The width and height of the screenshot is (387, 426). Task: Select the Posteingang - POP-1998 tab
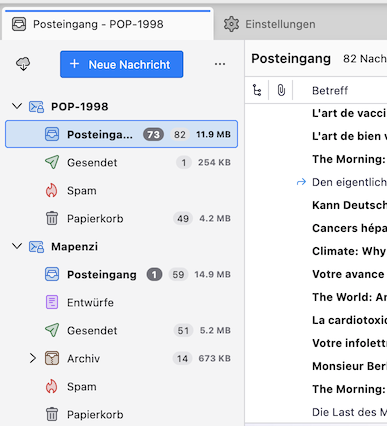107,24
